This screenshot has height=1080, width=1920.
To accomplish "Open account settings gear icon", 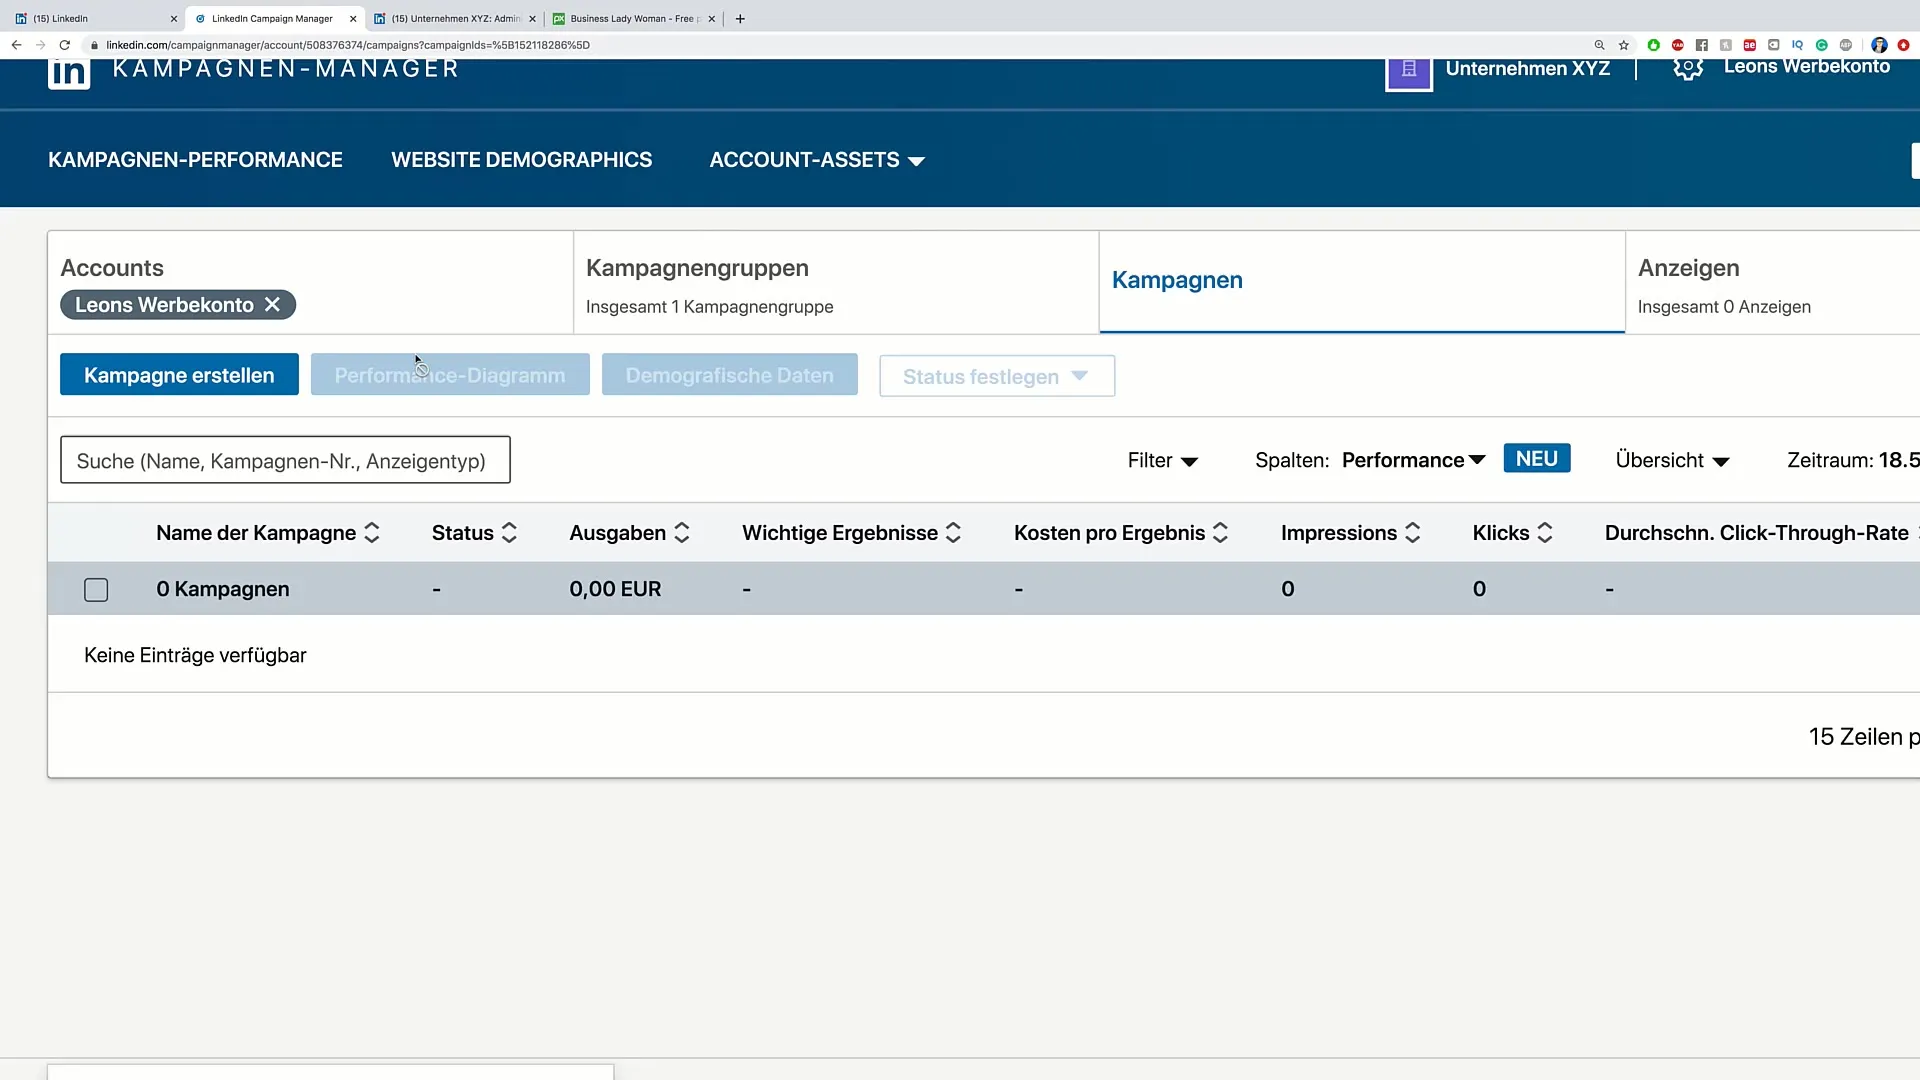I will click(x=1688, y=69).
